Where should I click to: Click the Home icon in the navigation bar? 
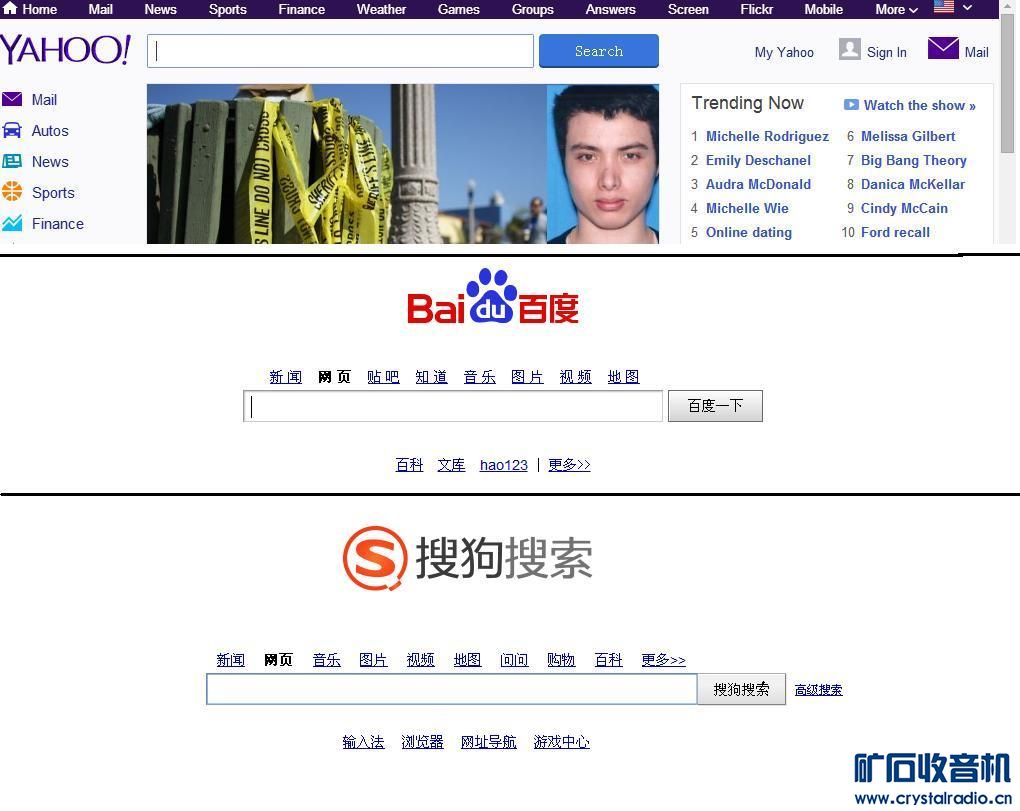10,9
